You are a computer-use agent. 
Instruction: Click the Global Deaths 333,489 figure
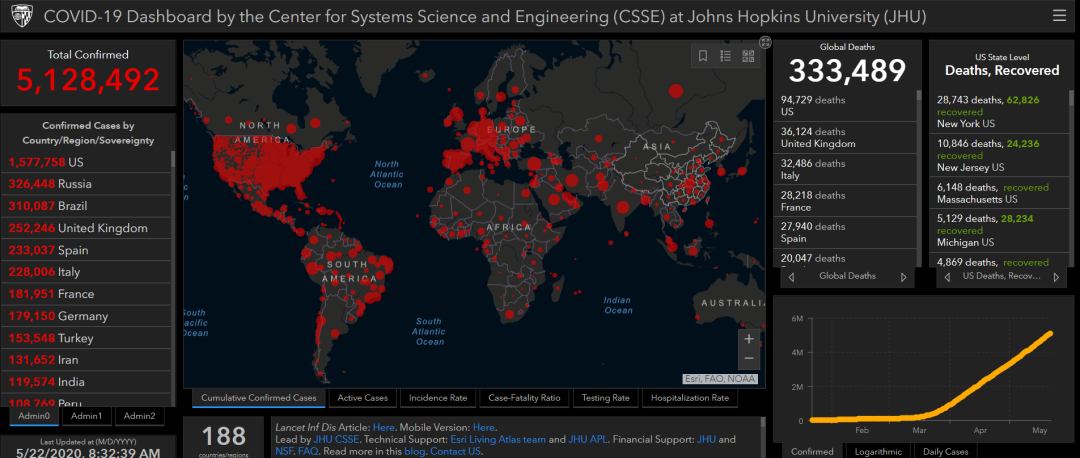click(x=847, y=71)
